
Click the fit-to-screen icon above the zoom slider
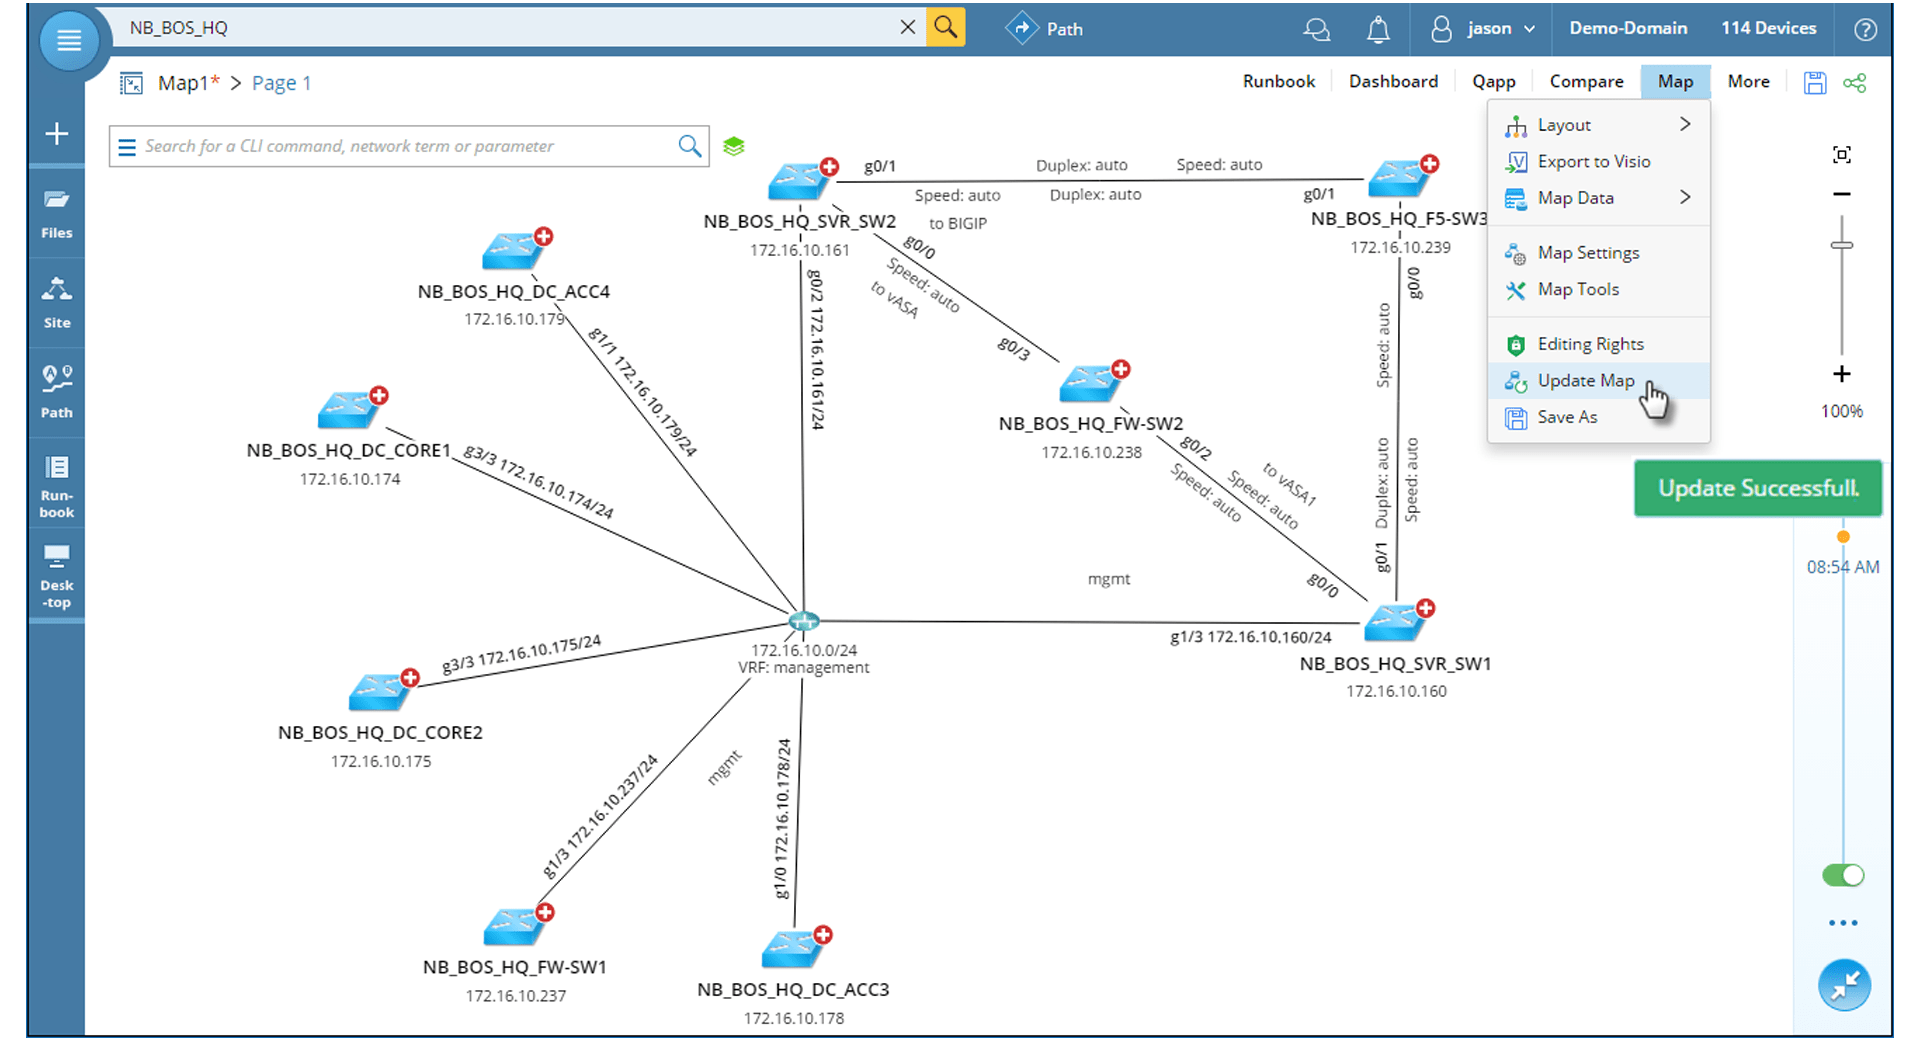[x=1843, y=154]
